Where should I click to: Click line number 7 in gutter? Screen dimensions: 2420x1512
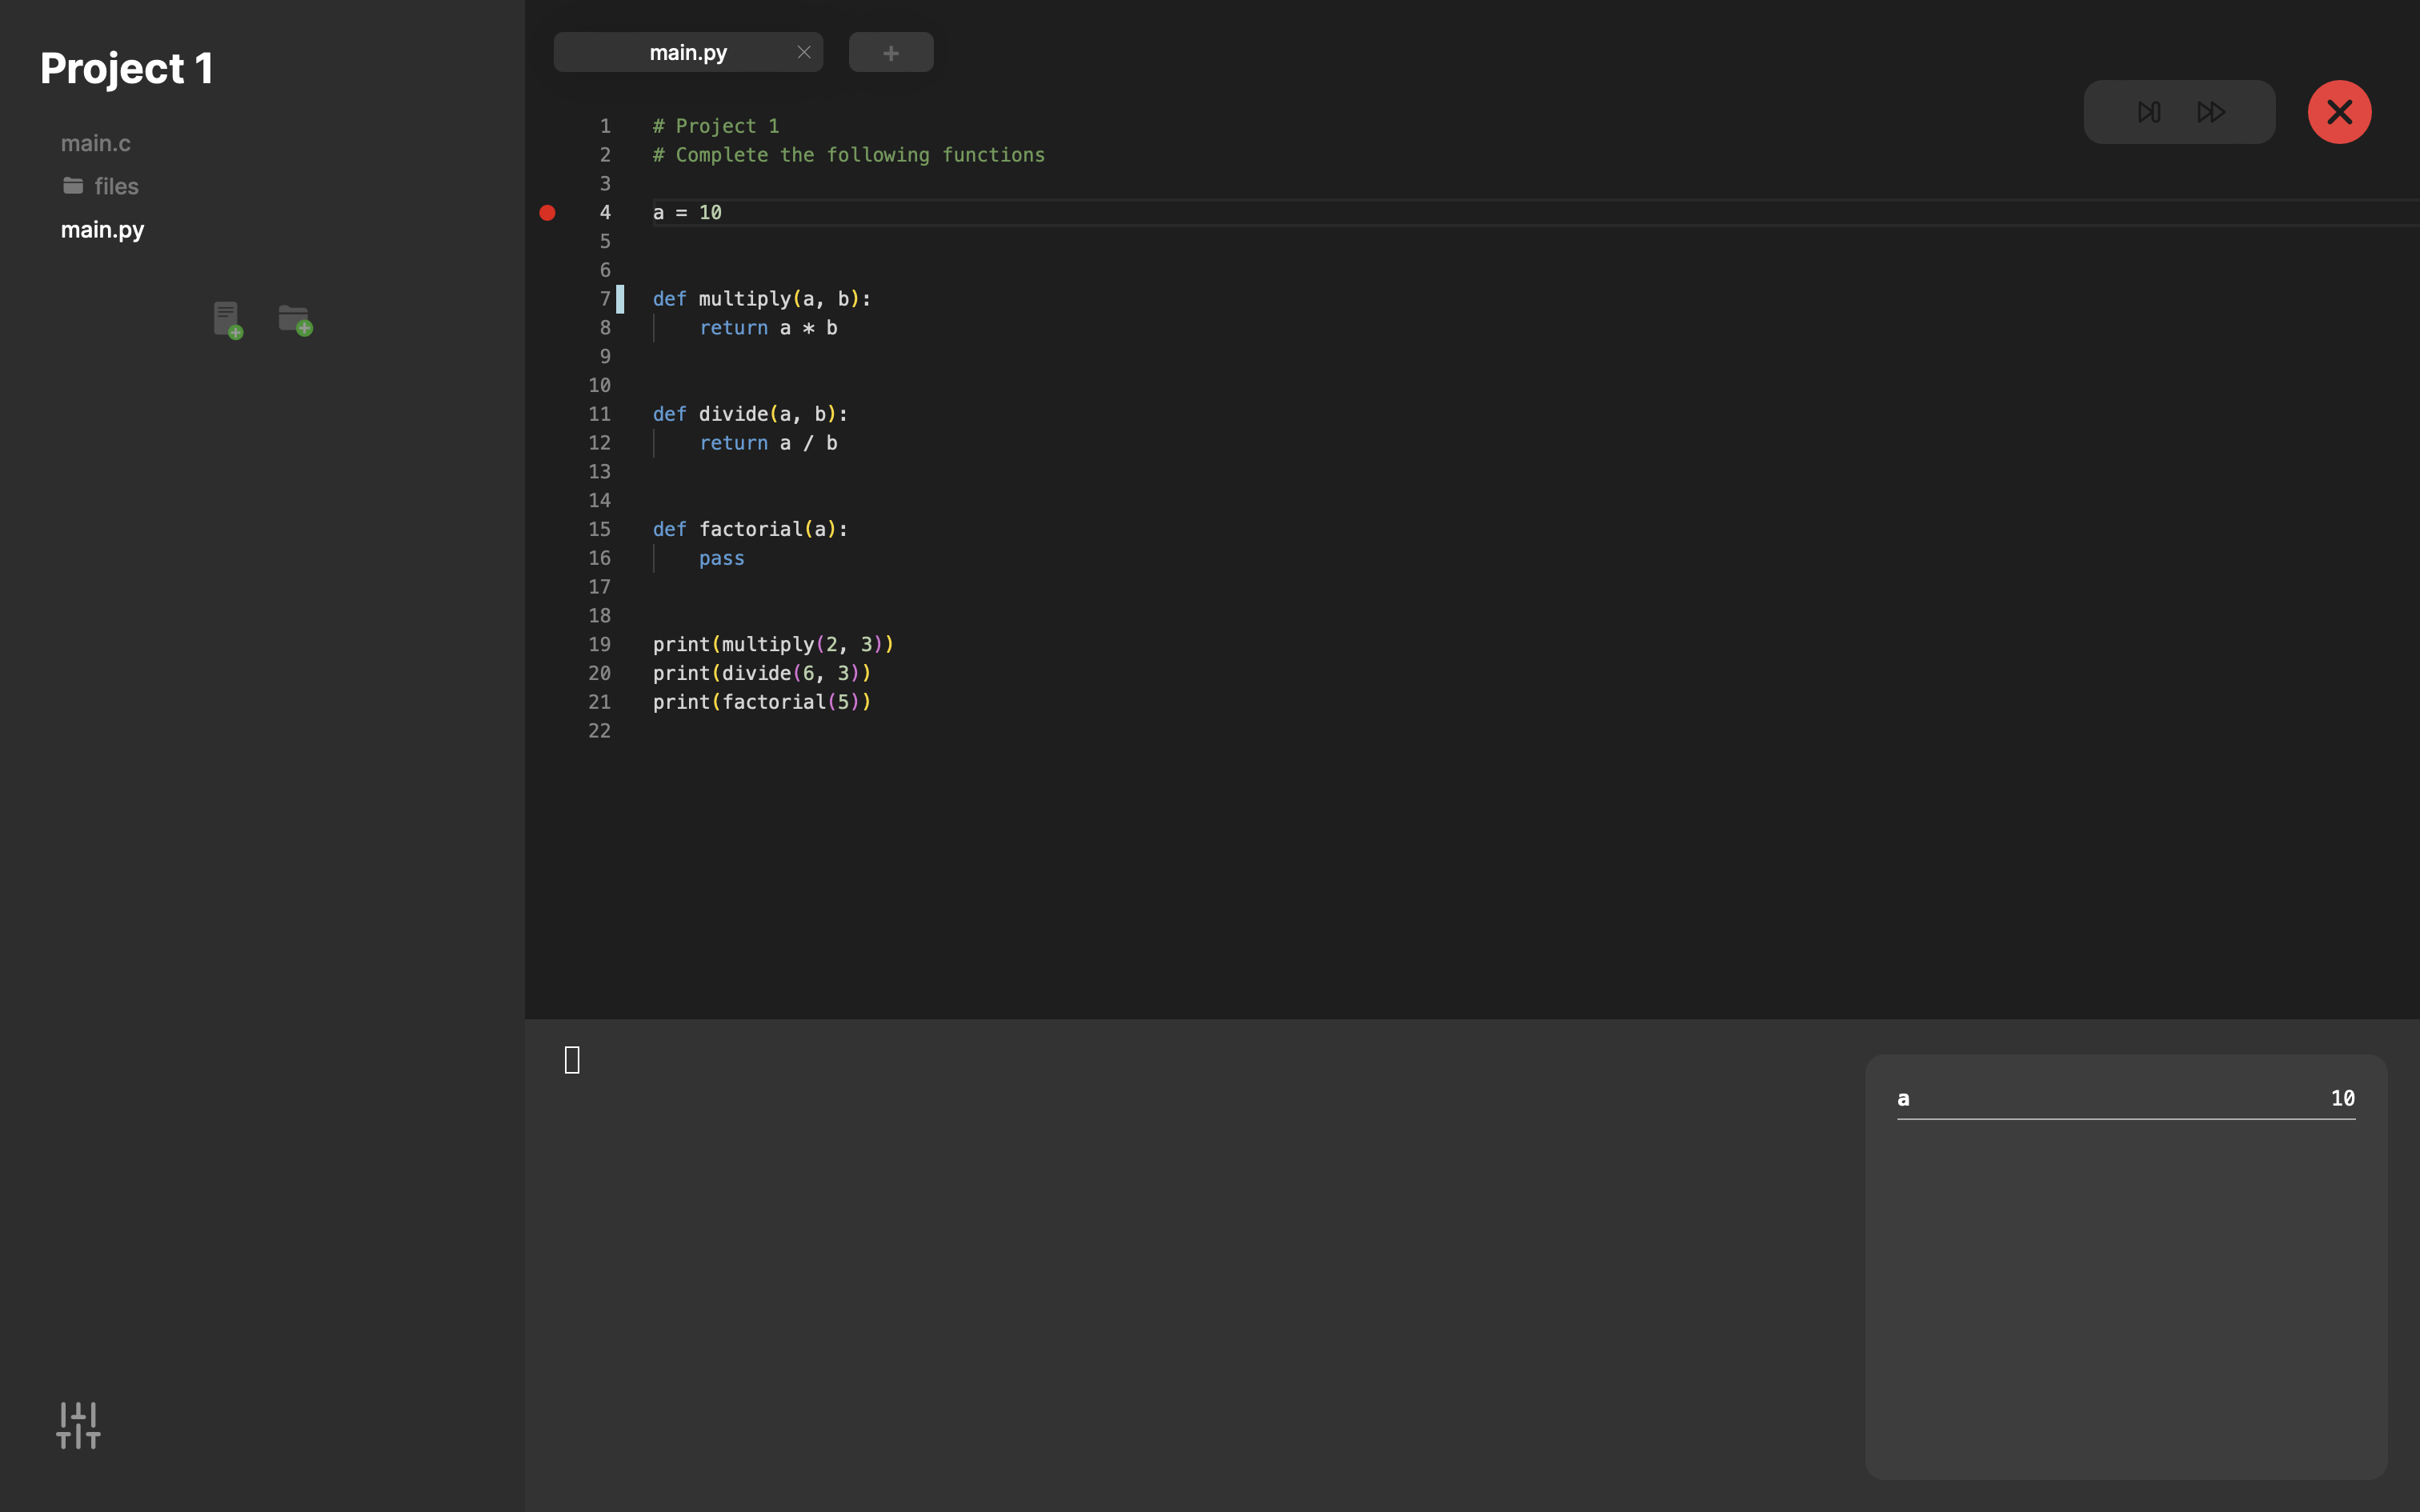[605, 299]
